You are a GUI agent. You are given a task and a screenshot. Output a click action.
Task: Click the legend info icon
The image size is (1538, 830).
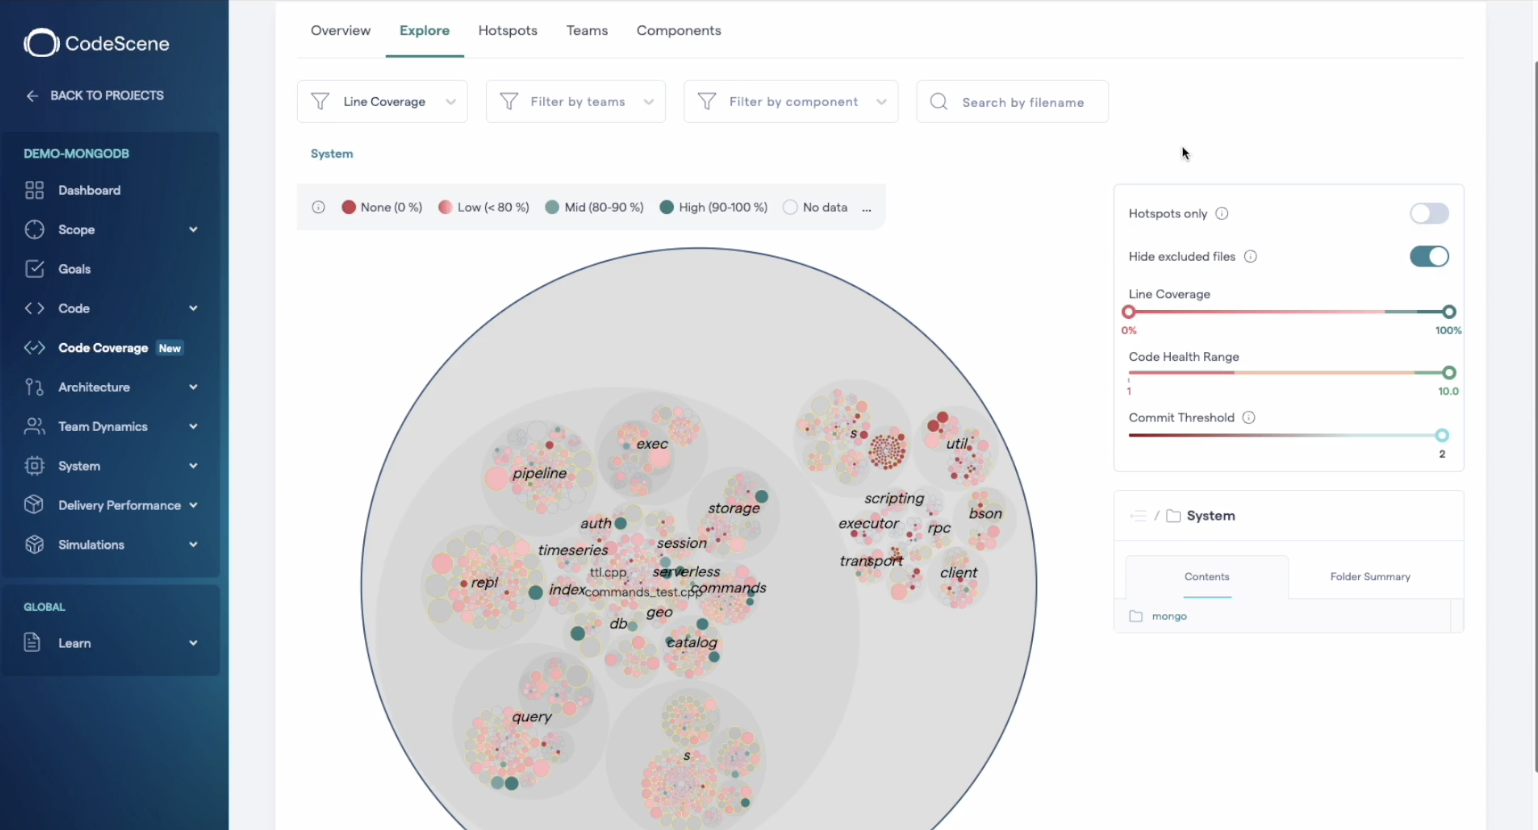[x=318, y=207]
